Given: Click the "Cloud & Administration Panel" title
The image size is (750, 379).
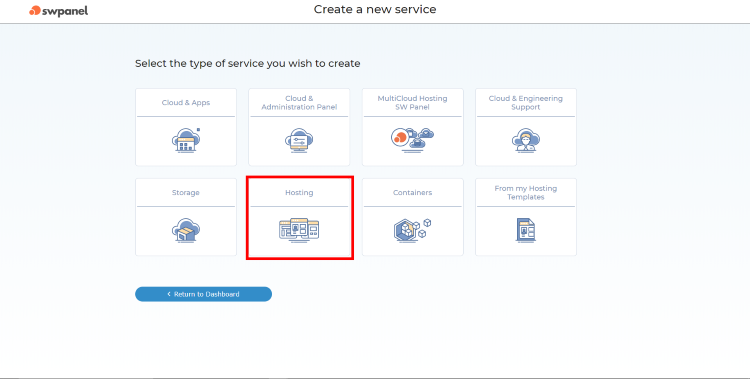Looking at the screenshot, I should [299, 103].
